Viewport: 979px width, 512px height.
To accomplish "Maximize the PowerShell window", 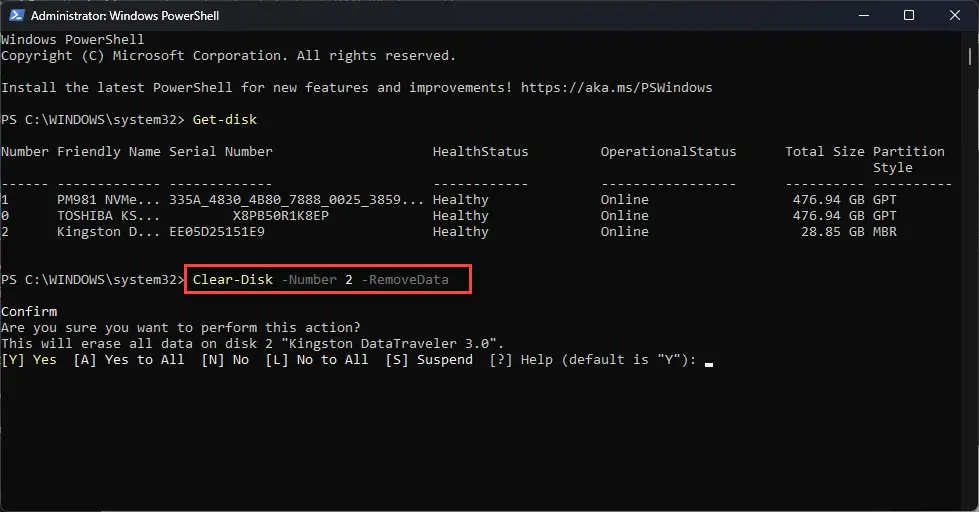I will pos(909,15).
